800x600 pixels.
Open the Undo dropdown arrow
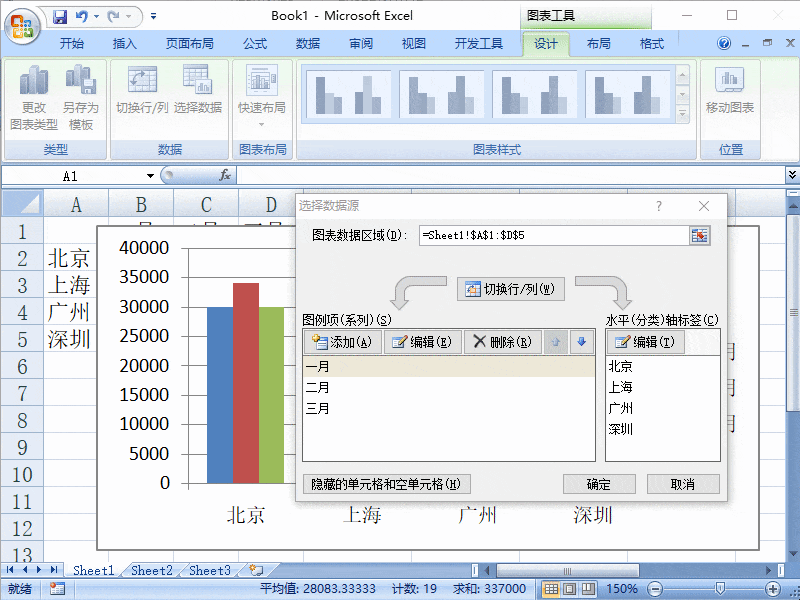pos(96,16)
